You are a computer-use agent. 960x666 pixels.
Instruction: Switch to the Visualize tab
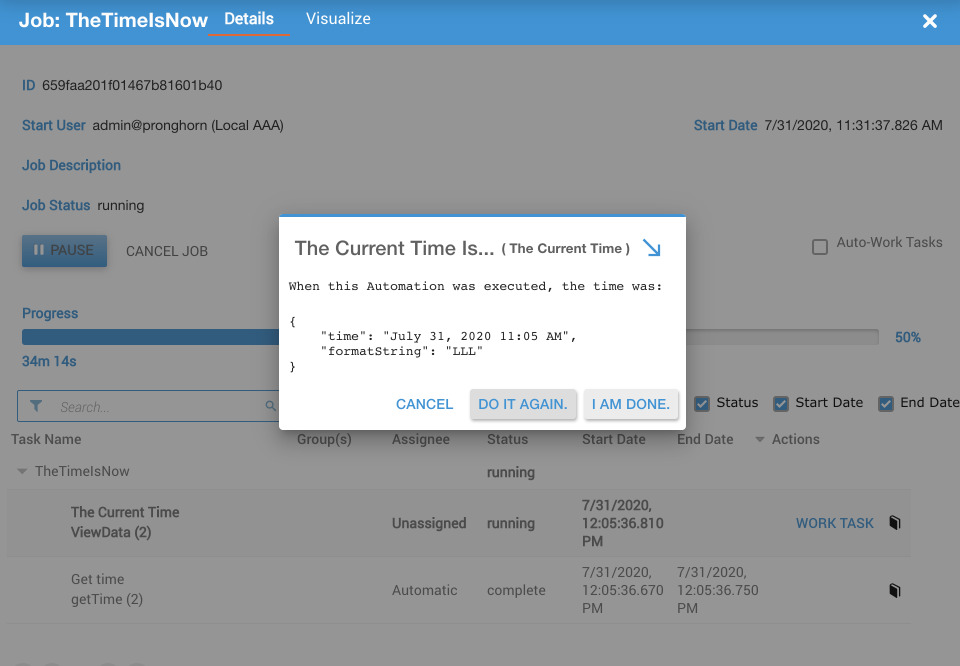(x=338, y=19)
